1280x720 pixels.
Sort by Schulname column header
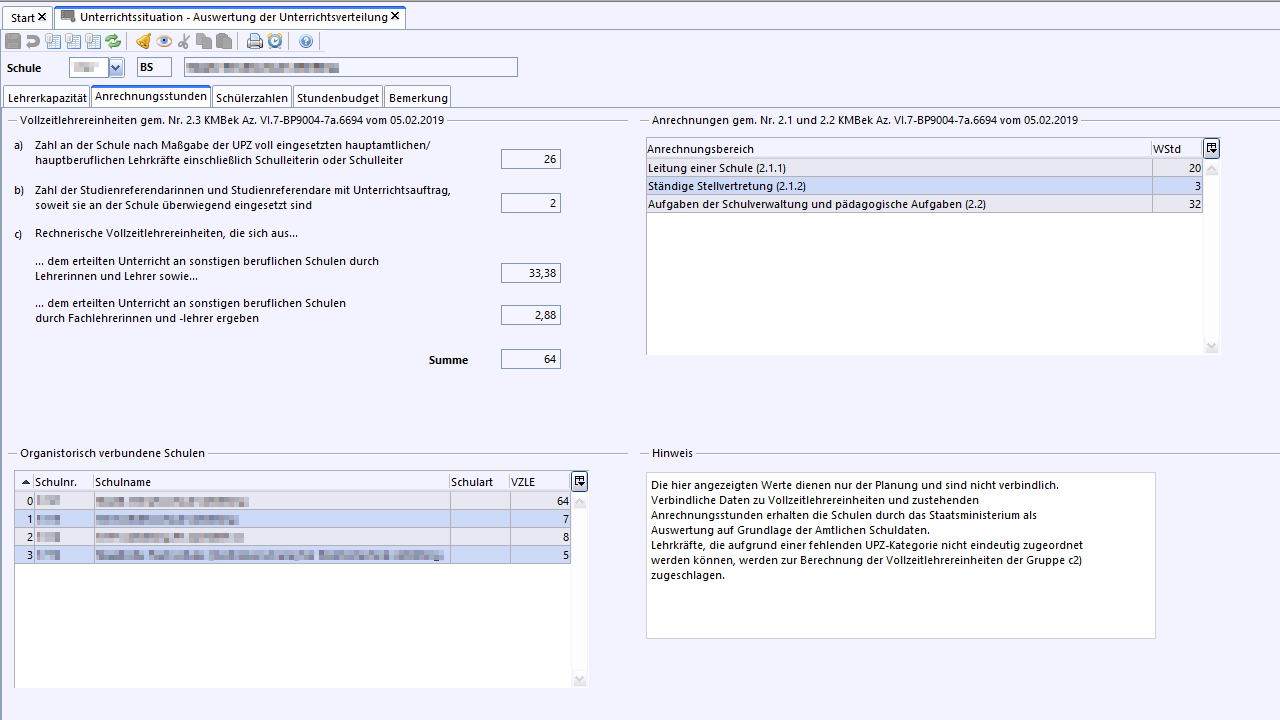272,482
